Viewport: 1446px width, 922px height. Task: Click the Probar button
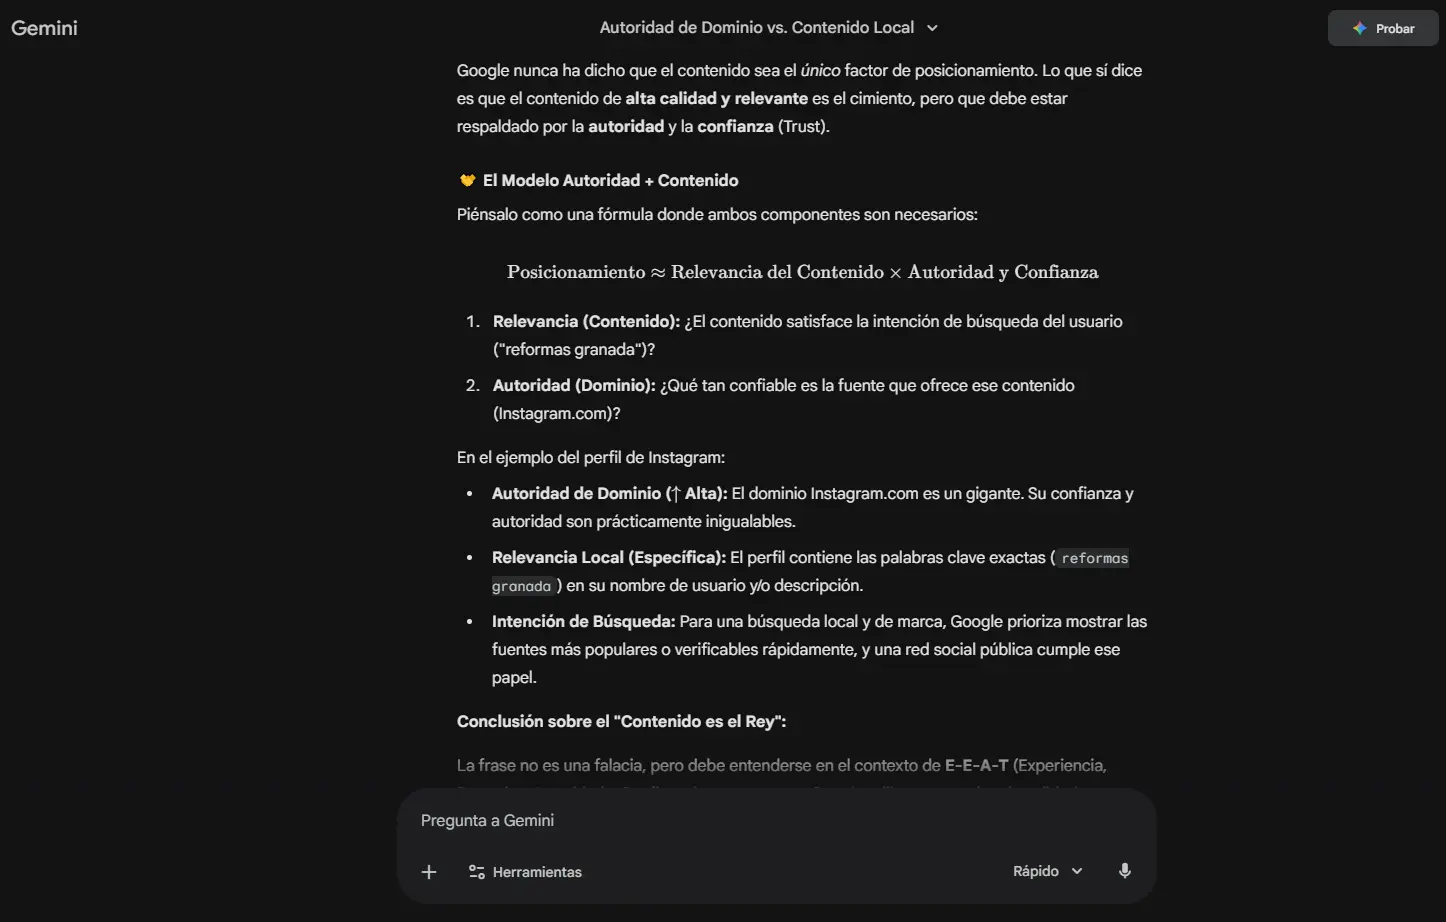(1383, 28)
